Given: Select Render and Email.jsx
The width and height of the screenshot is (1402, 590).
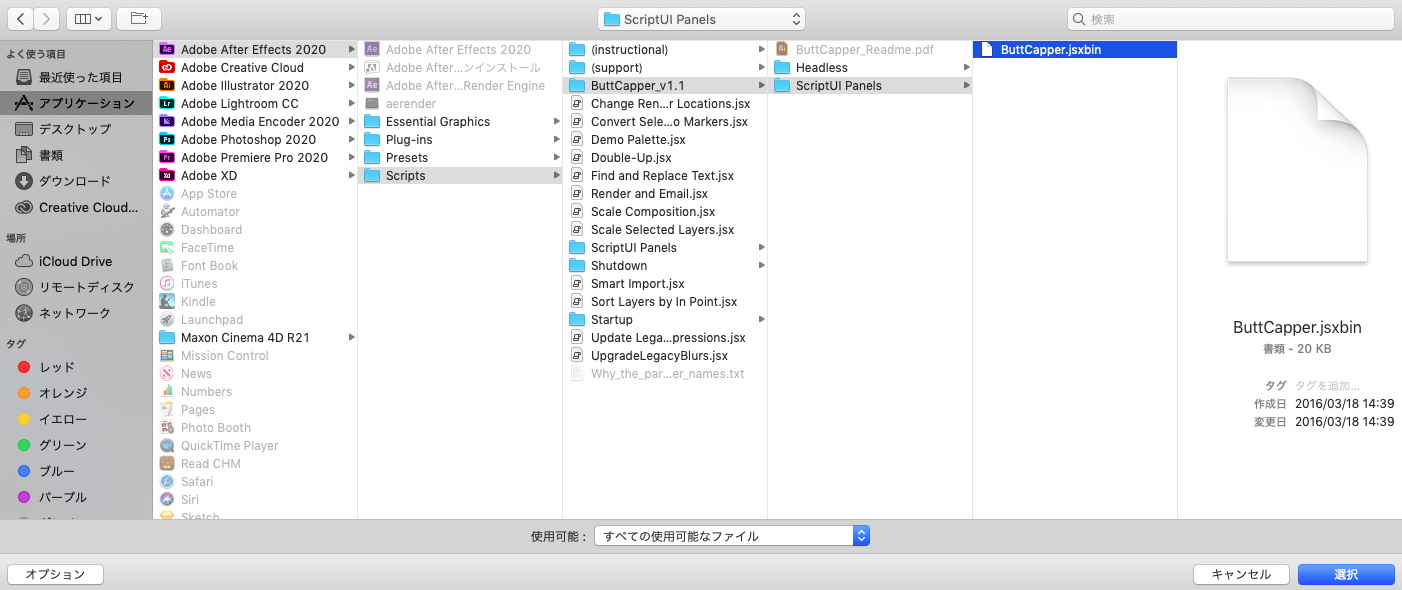Looking at the screenshot, I should coord(665,193).
